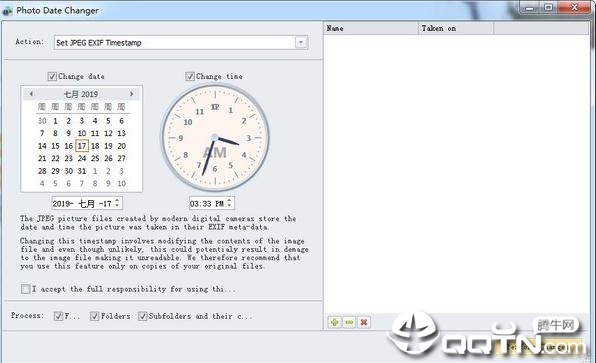Viewport: 596px width, 363px height.
Task: Click the red X clear list icon
Action: [x=364, y=322]
